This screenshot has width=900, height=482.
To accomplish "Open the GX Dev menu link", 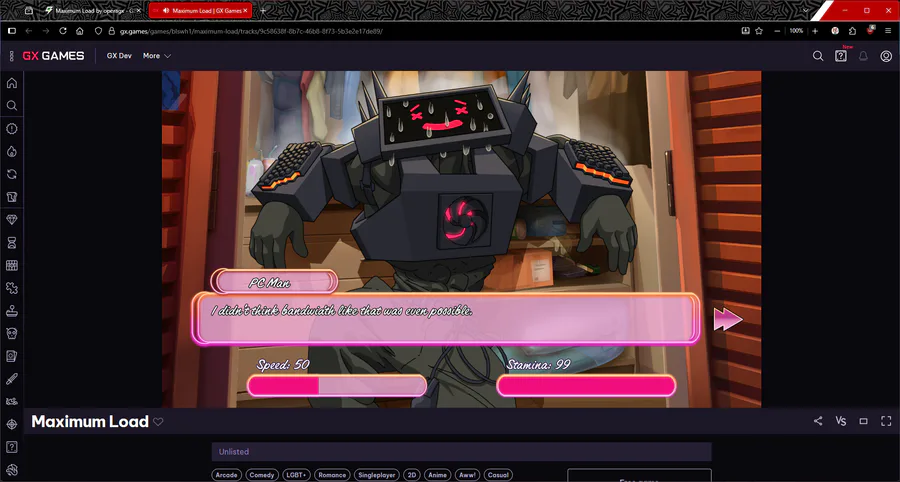I will pos(119,56).
